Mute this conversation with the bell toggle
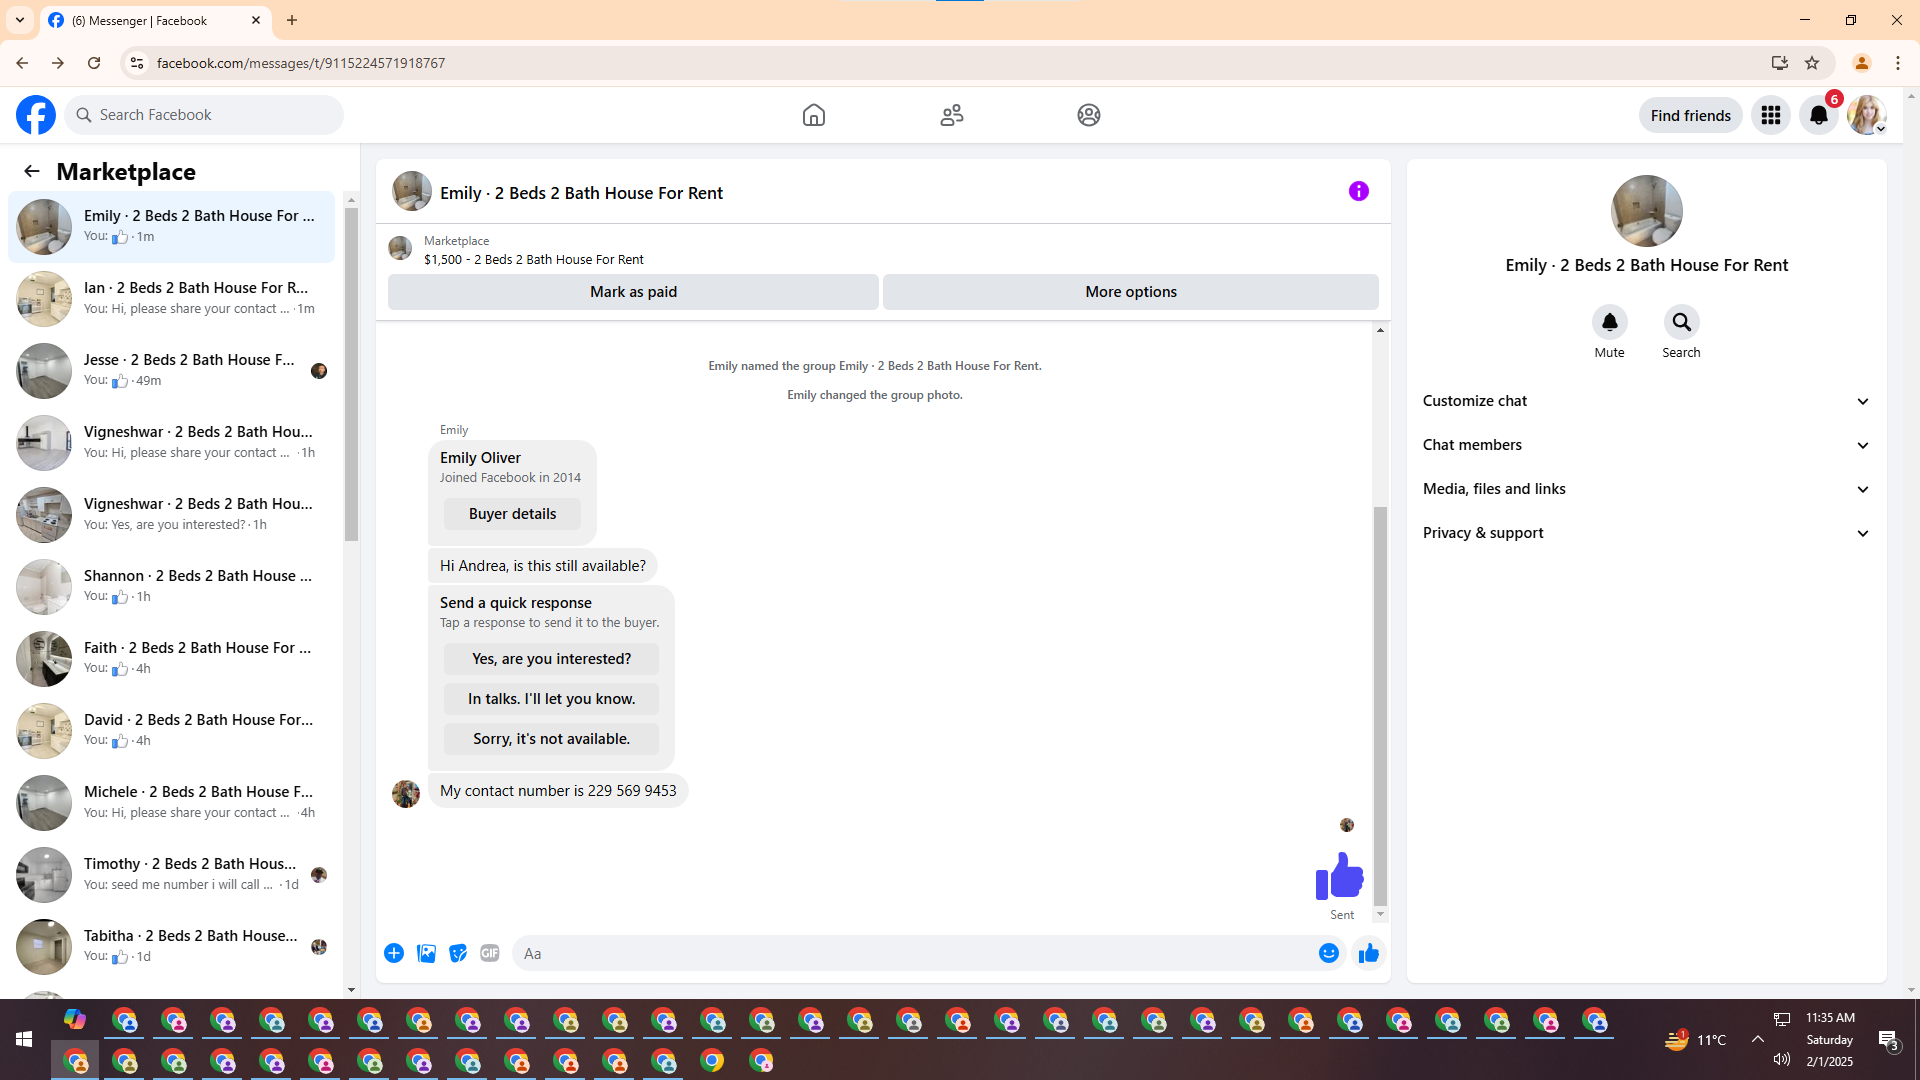Viewport: 1920px width, 1080px height. 1609,322
